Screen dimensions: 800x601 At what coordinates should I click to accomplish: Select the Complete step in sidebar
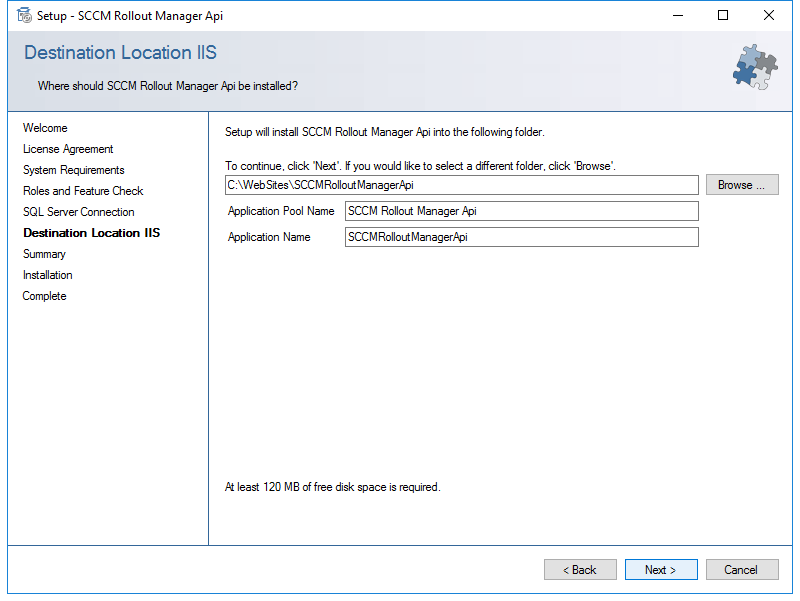tap(44, 296)
